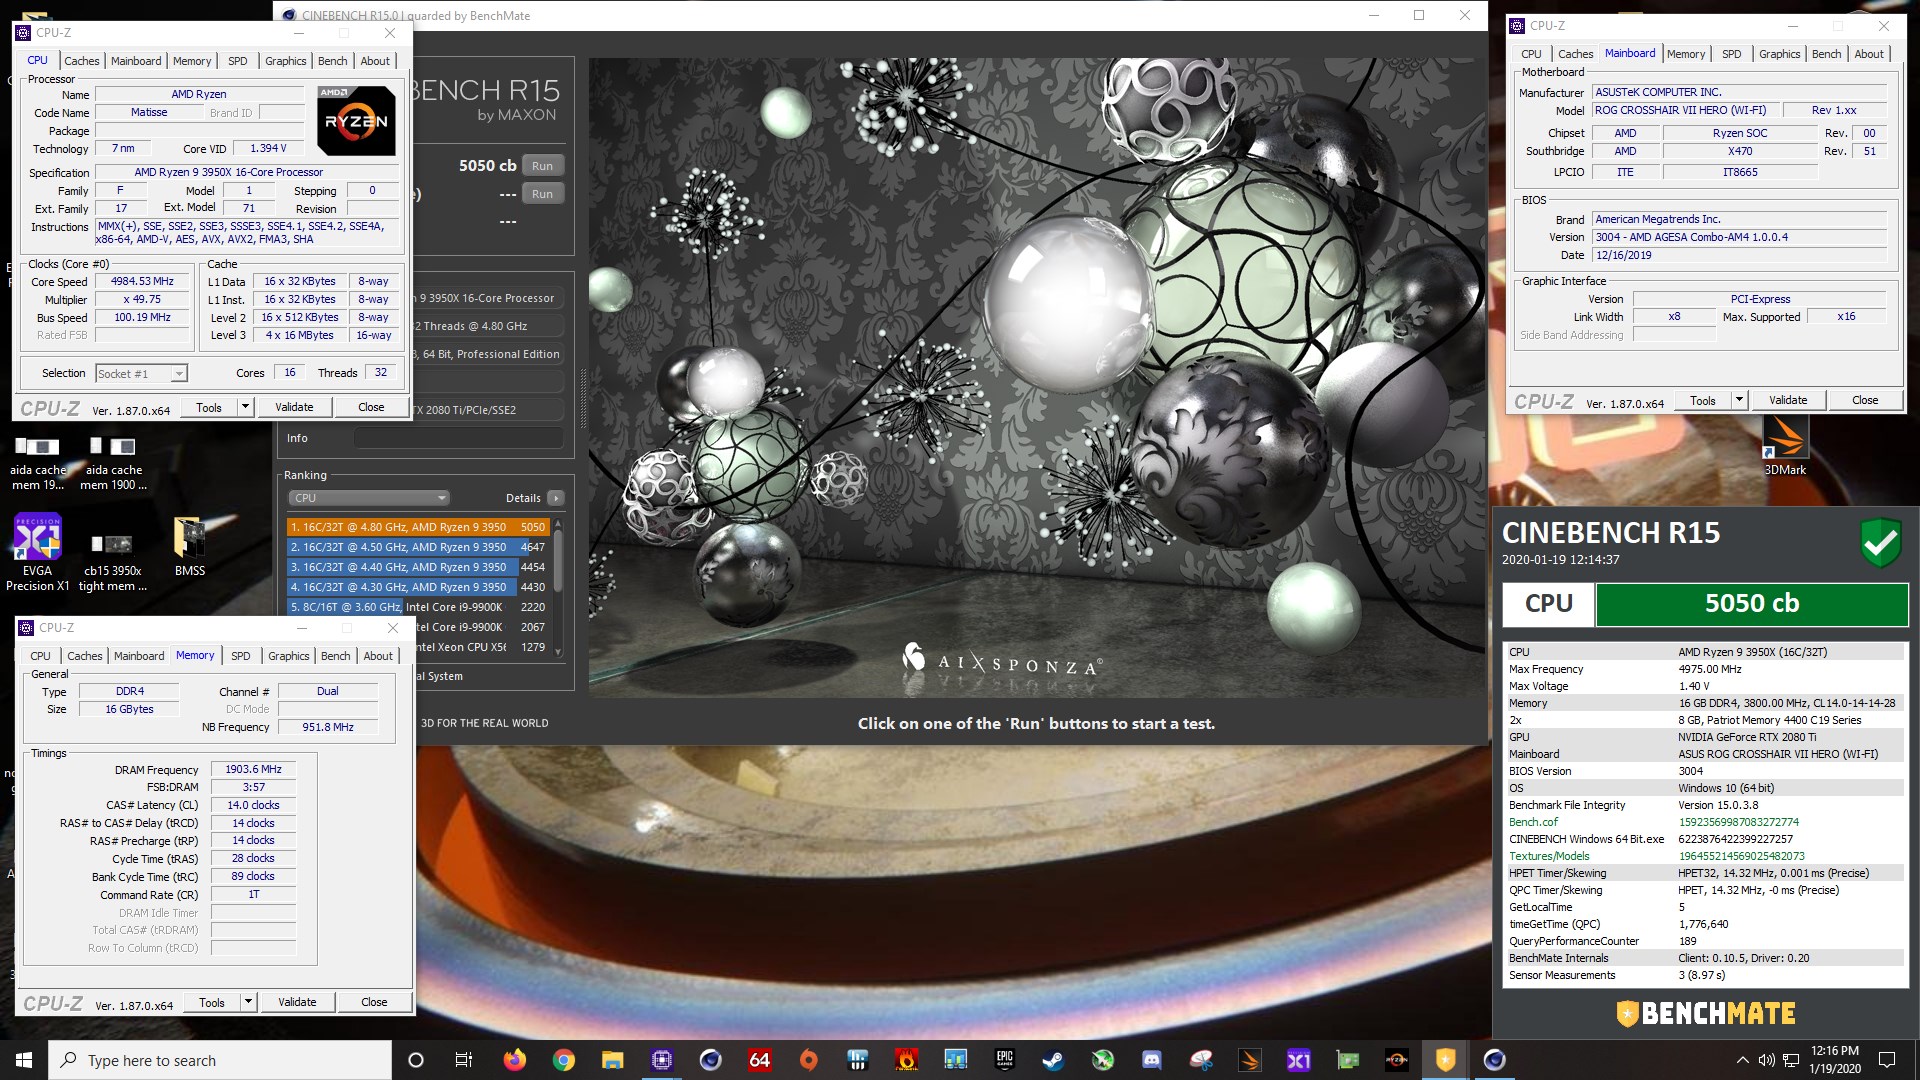Click Close button in Memory CPU-Z window
Image resolution: width=1920 pixels, height=1080 pixels.
(374, 1002)
